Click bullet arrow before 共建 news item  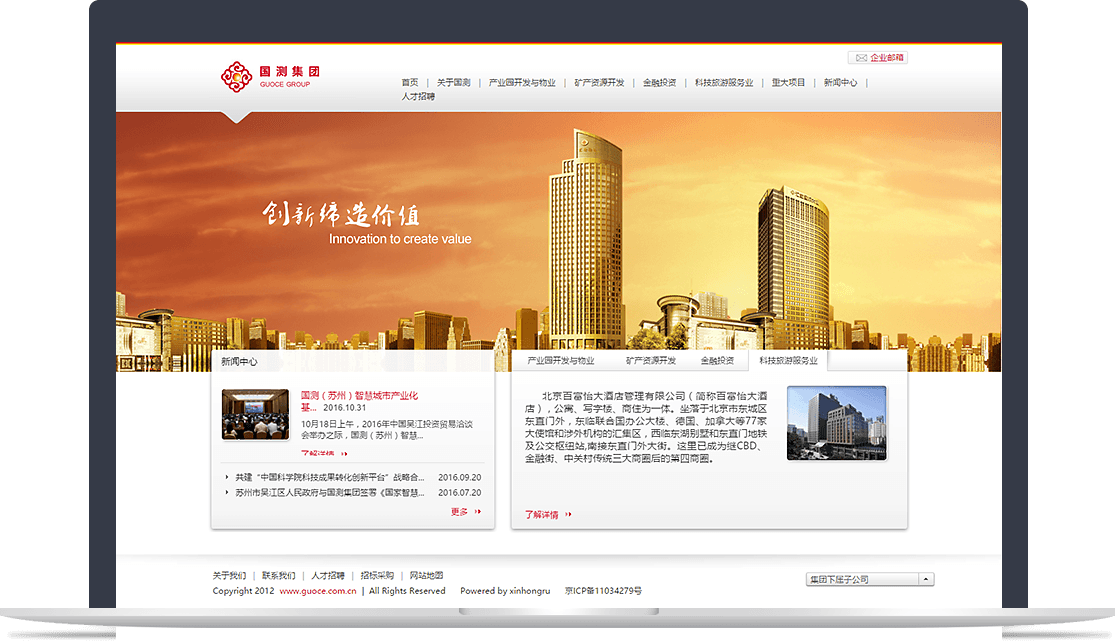pyautogui.click(x=227, y=478)
